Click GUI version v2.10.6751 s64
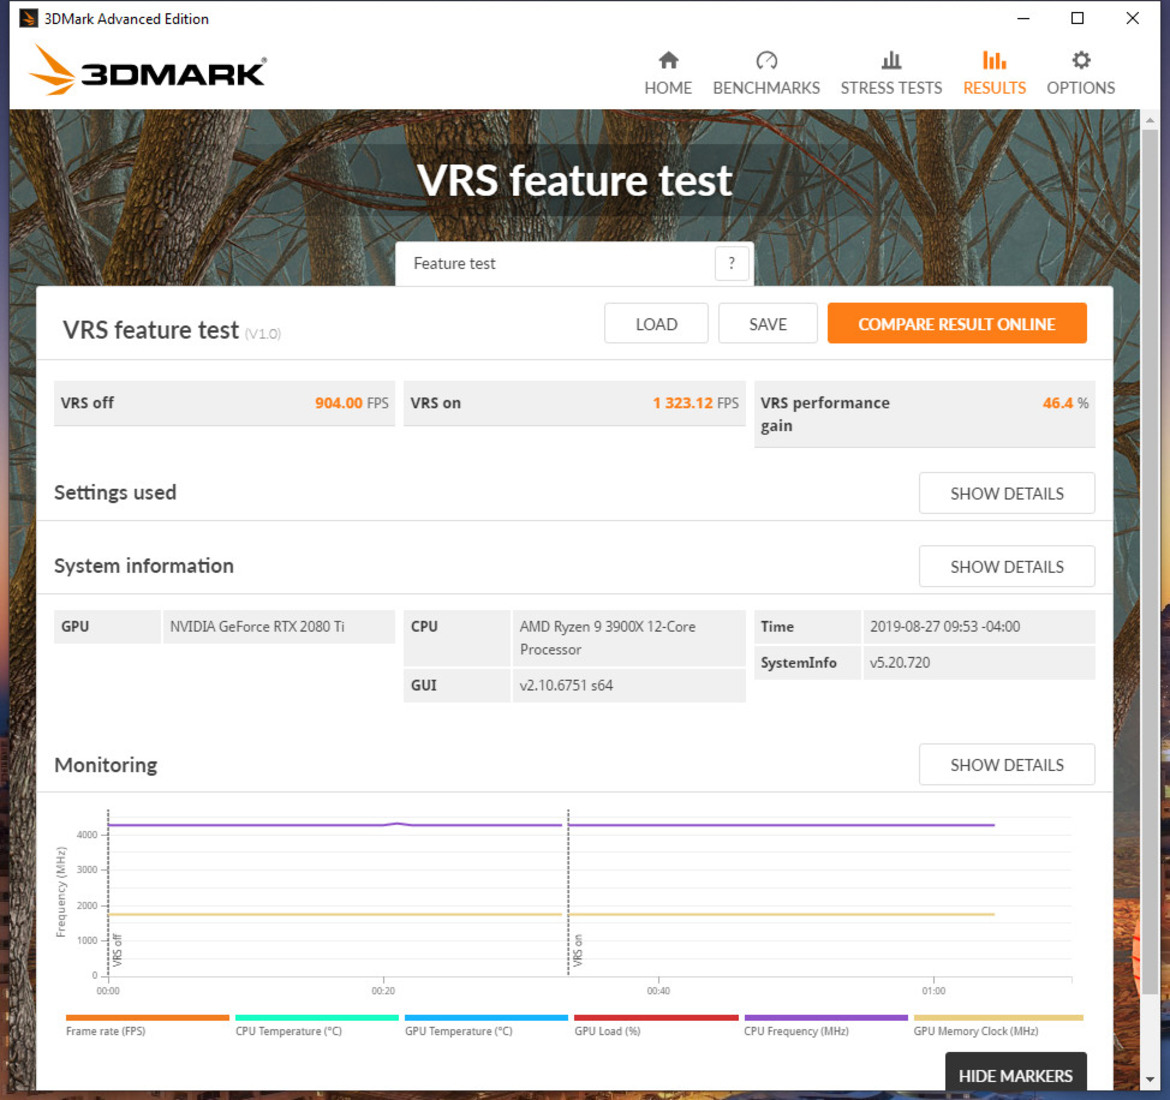The image size is (1170, 1100). (x=566, y=685)
